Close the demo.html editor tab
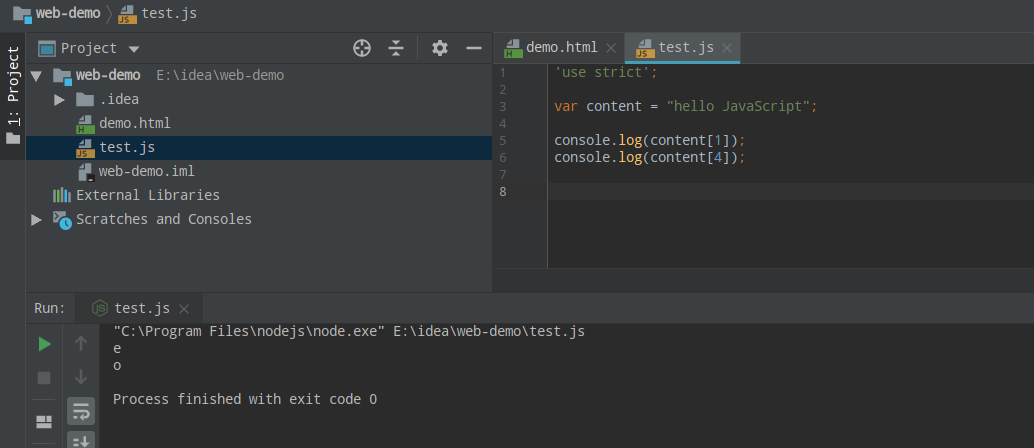The image size is (1034, 448). pos(611,48)
